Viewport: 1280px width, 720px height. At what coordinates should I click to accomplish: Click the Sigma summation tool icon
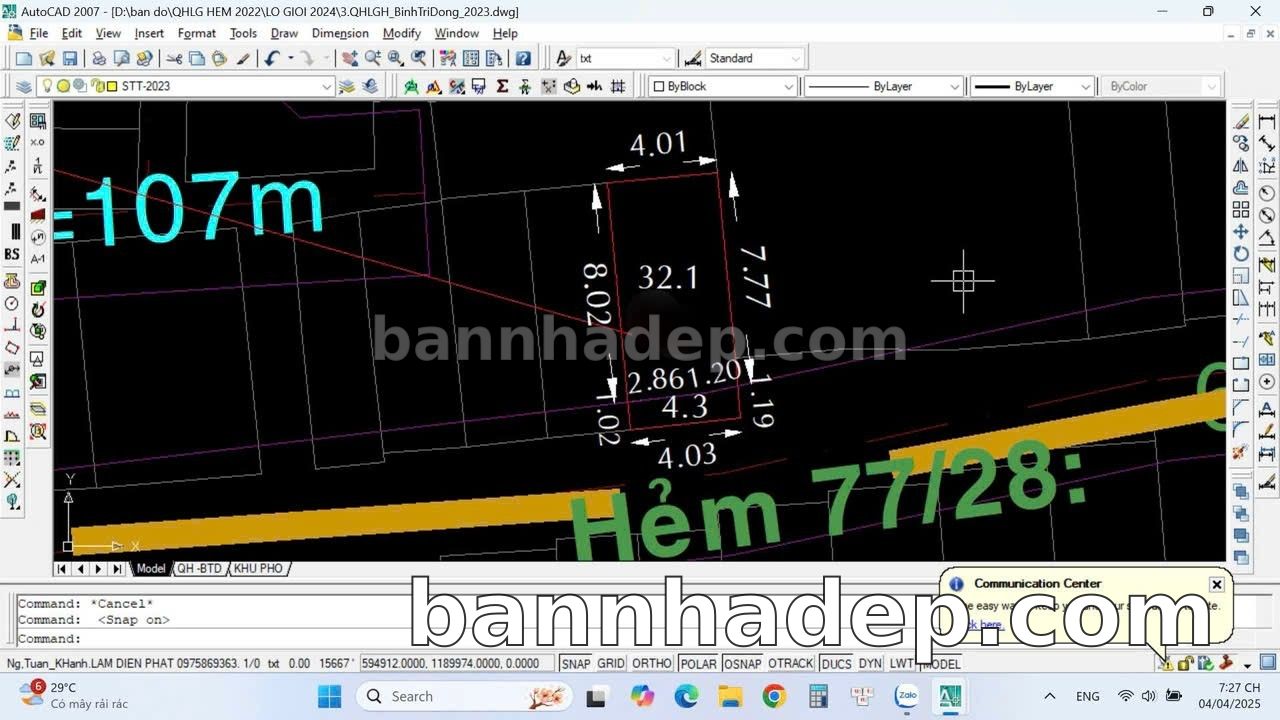pos(502,86)
